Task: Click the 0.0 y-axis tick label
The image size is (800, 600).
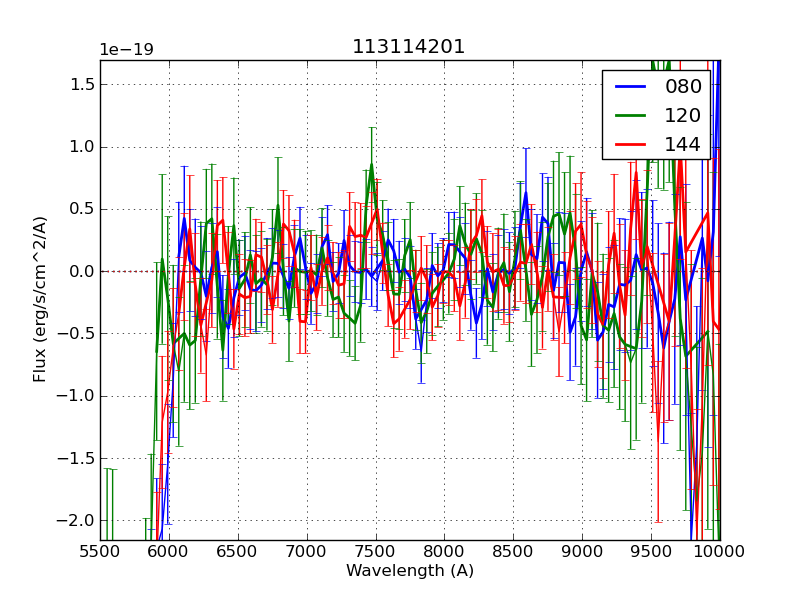Action: (80, 271)
